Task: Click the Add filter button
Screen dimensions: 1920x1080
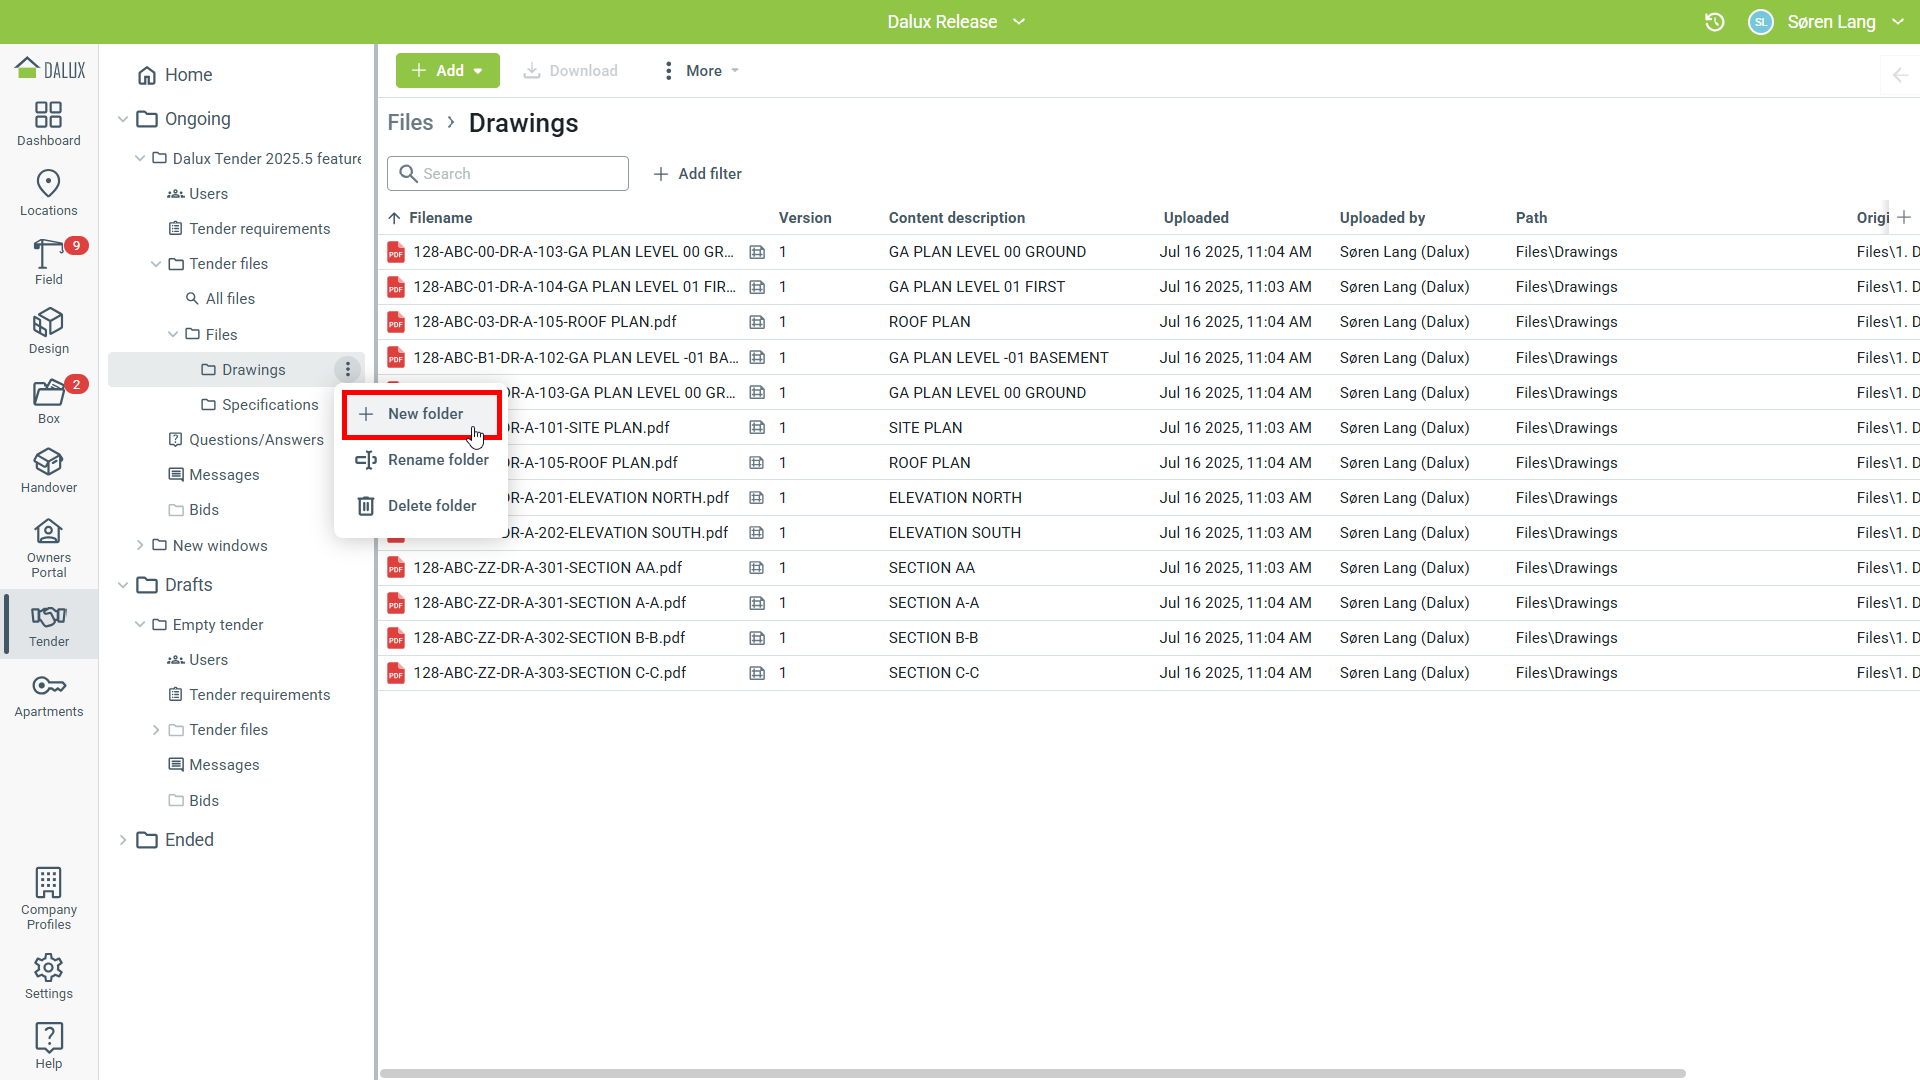Action: point(697,174)
